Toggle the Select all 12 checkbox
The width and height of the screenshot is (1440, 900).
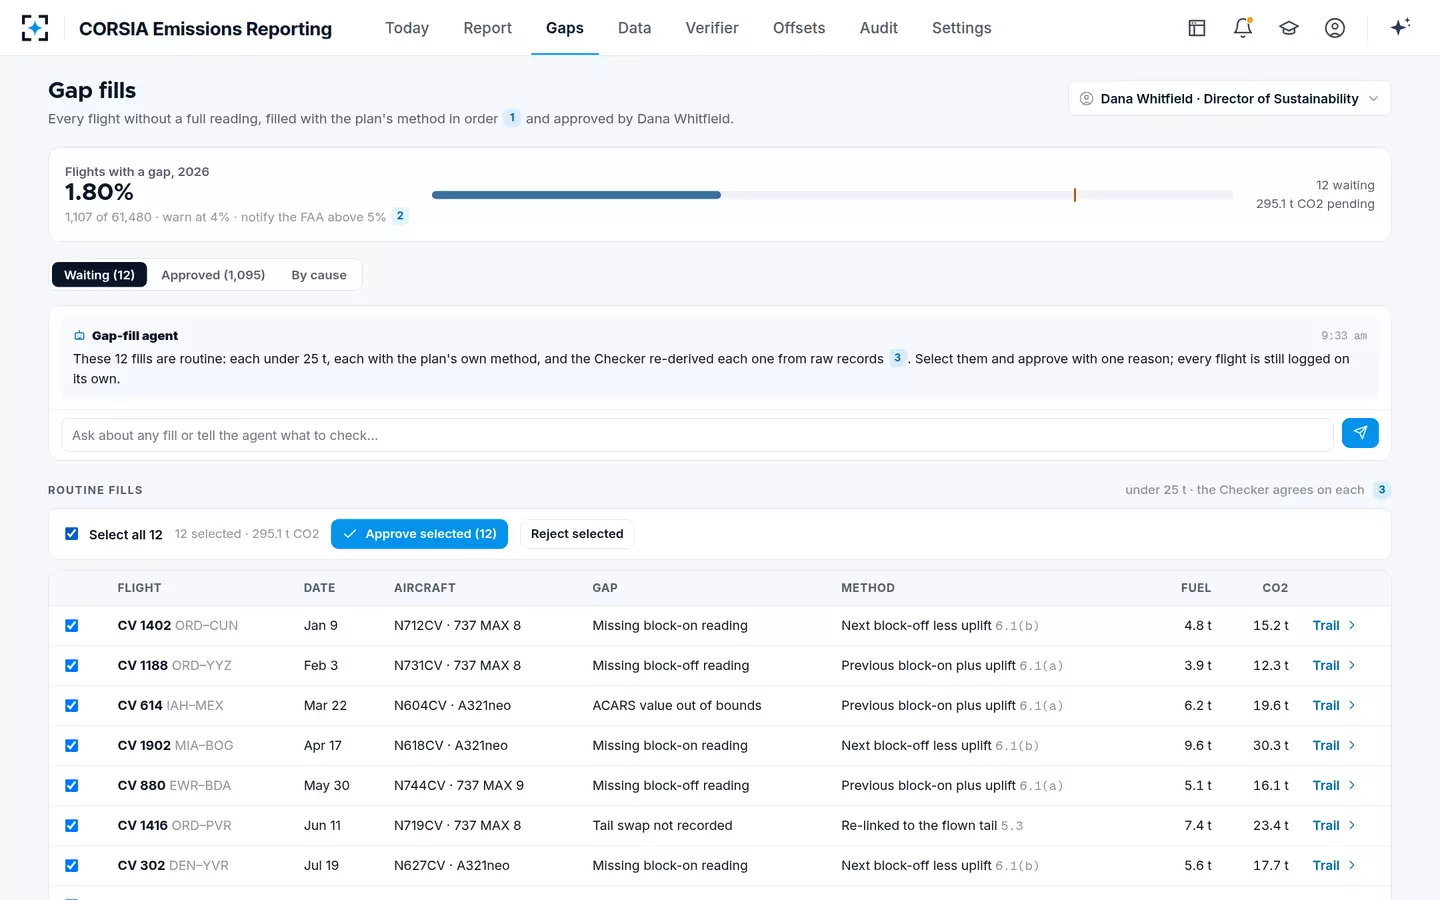72,534
